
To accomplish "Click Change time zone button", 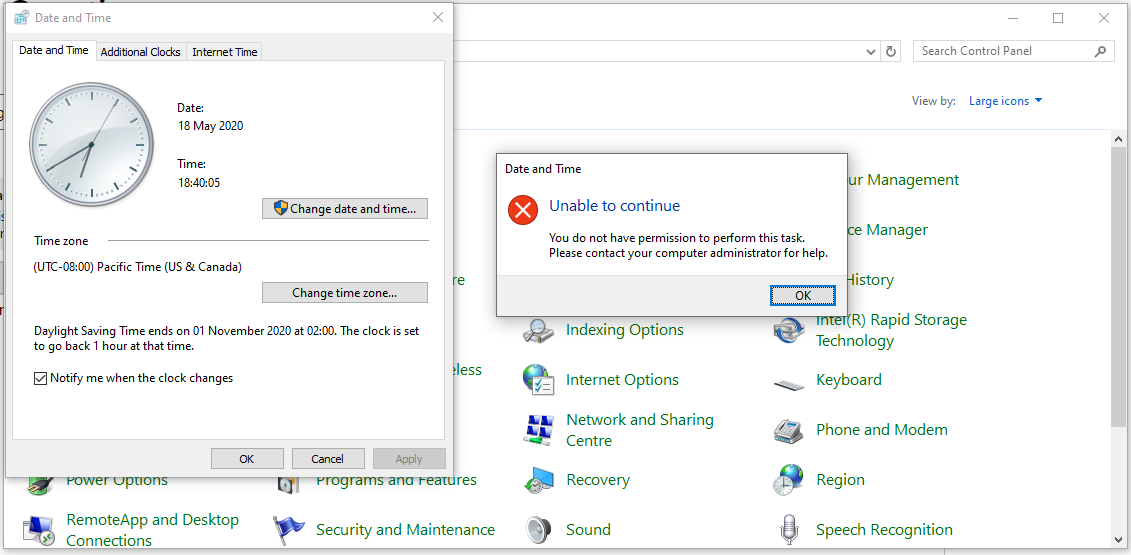I will [345, 293].
